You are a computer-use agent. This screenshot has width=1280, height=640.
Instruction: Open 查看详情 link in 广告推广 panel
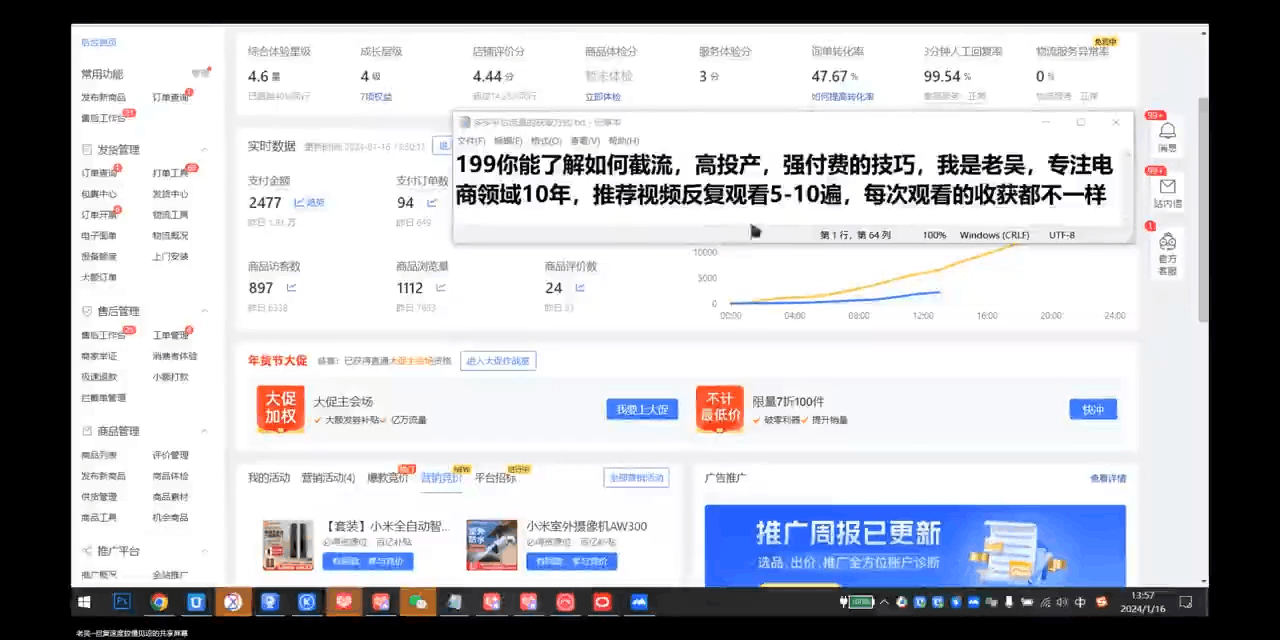click(x=1108, y=479)
